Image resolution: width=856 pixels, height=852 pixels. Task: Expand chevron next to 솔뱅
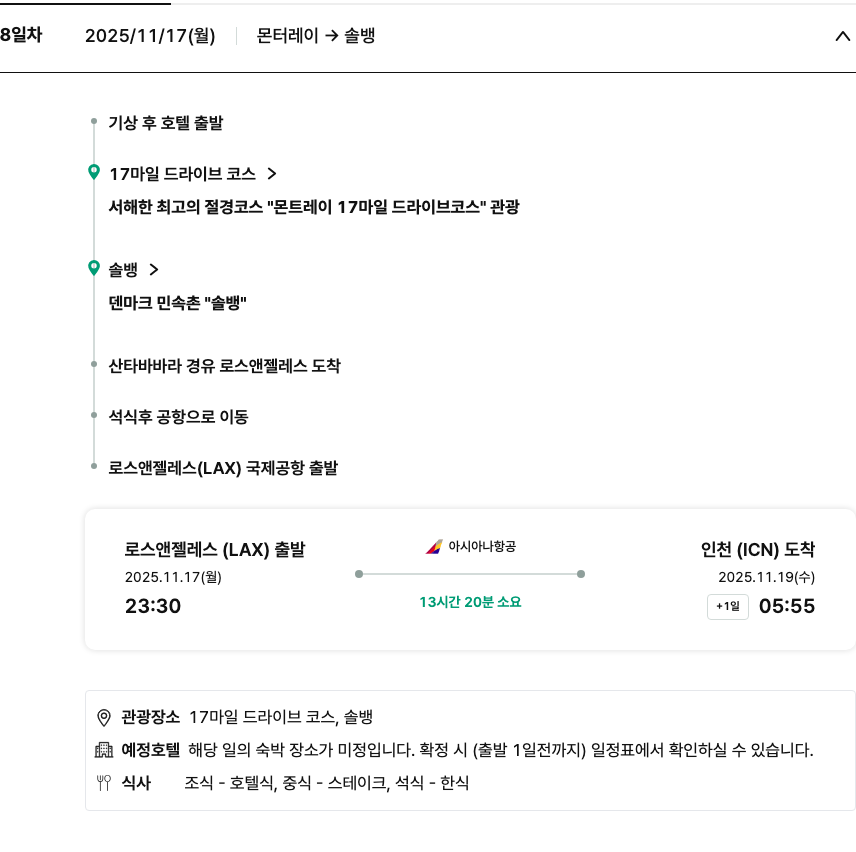coord(153,269)
